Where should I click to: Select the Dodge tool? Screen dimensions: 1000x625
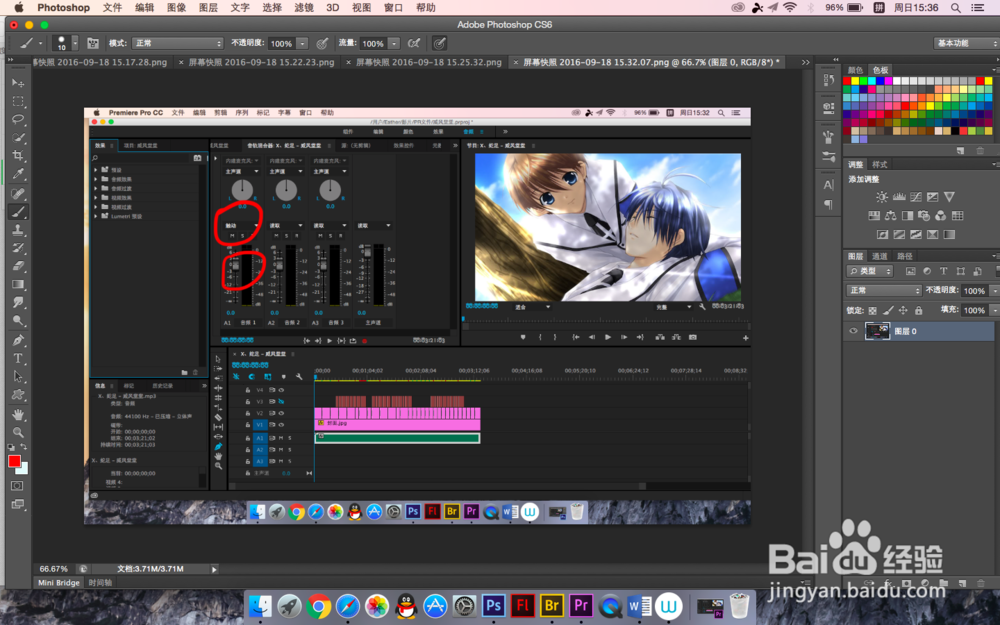click(18, 321)
